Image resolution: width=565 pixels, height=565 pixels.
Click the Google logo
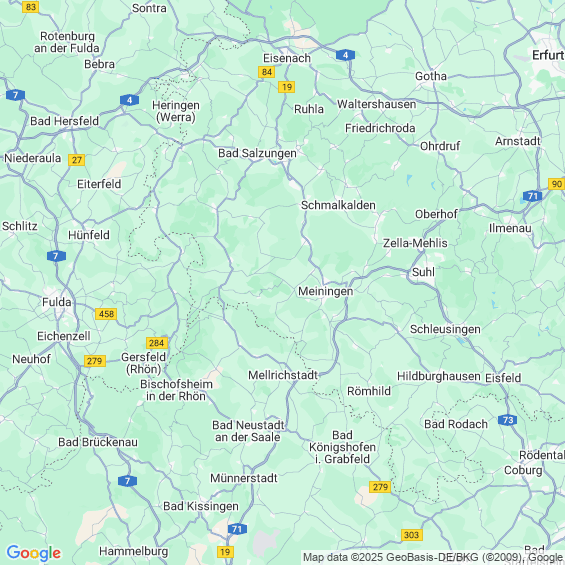(x=34, y=553)
